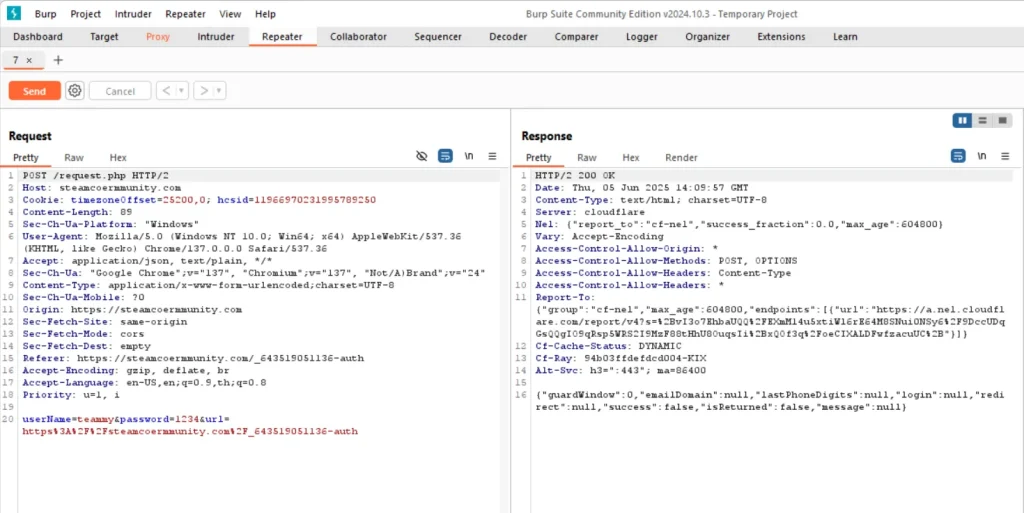This screenshot has width=1024, height=513.
Task: Click Host header steamcoermmunity.com line
Action: tap(102, 187)
